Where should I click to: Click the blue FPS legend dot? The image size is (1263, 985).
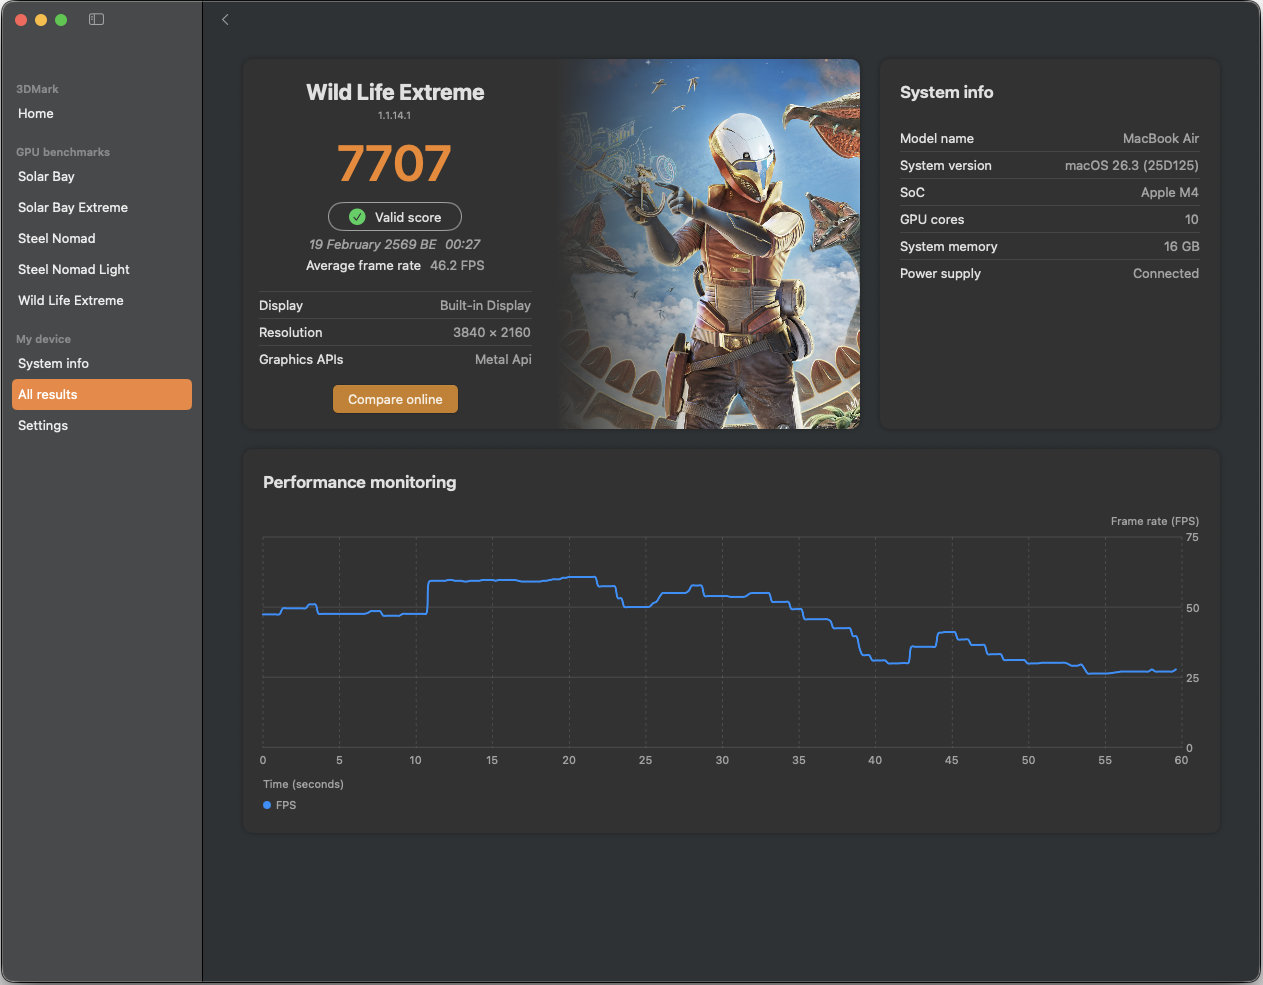tap(267, 805)
